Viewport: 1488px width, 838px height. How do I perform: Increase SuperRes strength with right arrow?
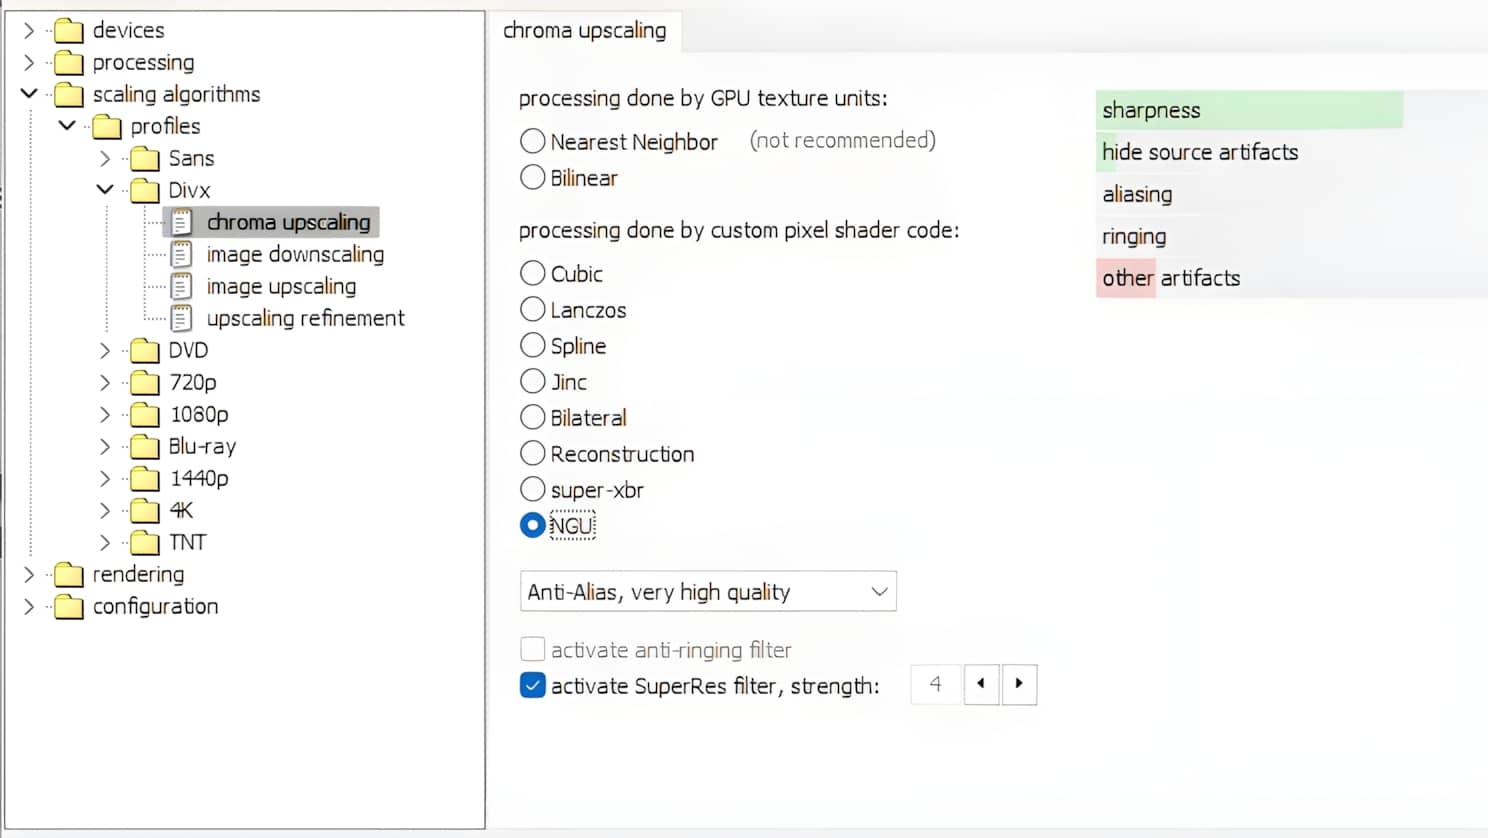tap(1019, 684)
